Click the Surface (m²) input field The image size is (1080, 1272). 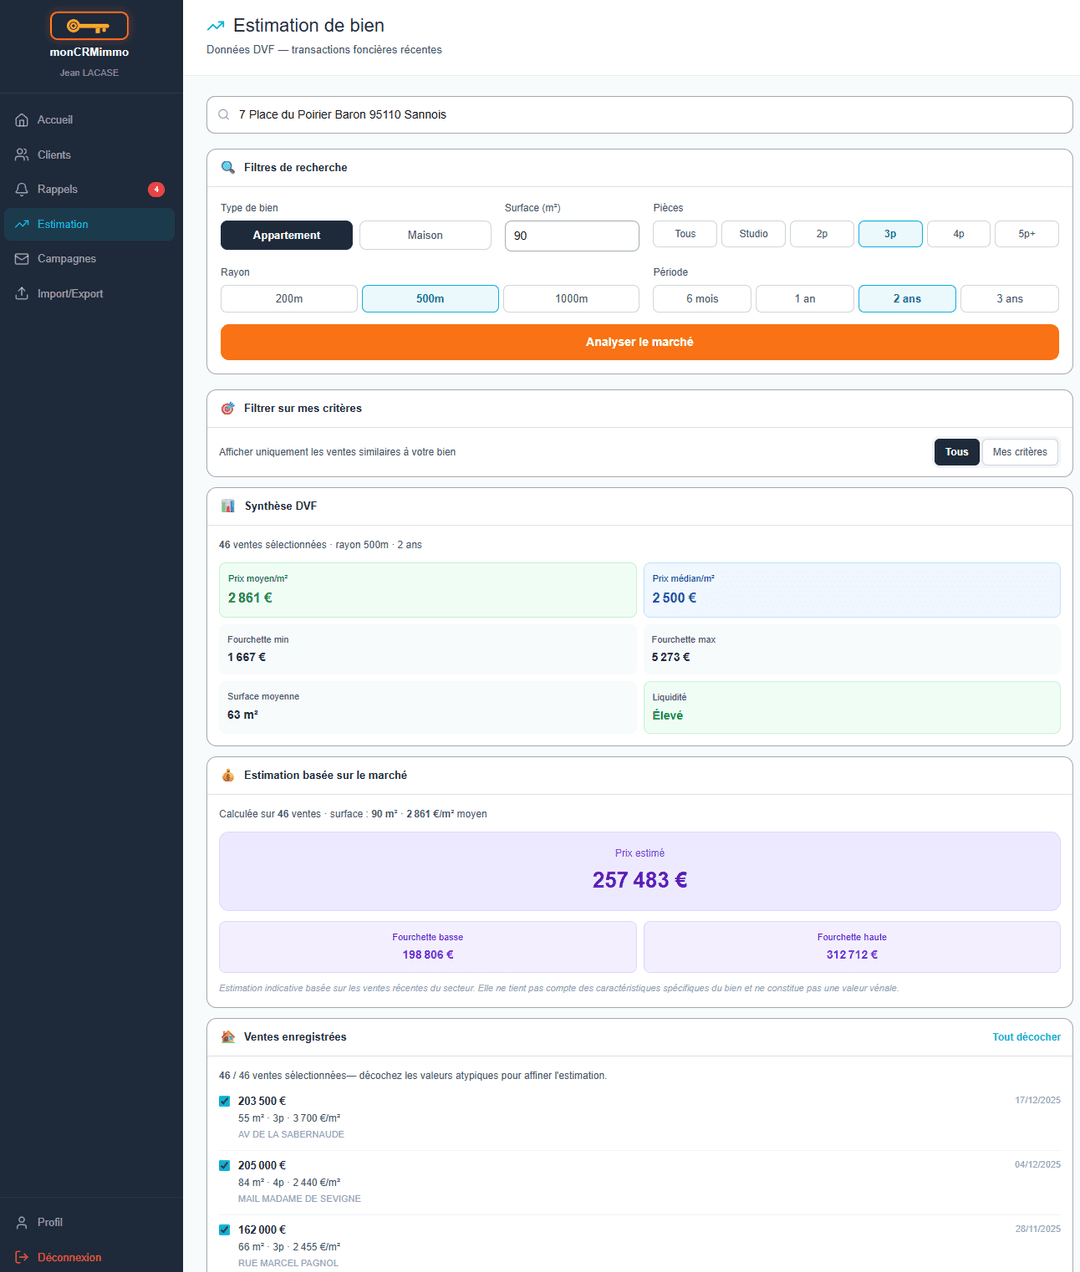tap(572, 236)
